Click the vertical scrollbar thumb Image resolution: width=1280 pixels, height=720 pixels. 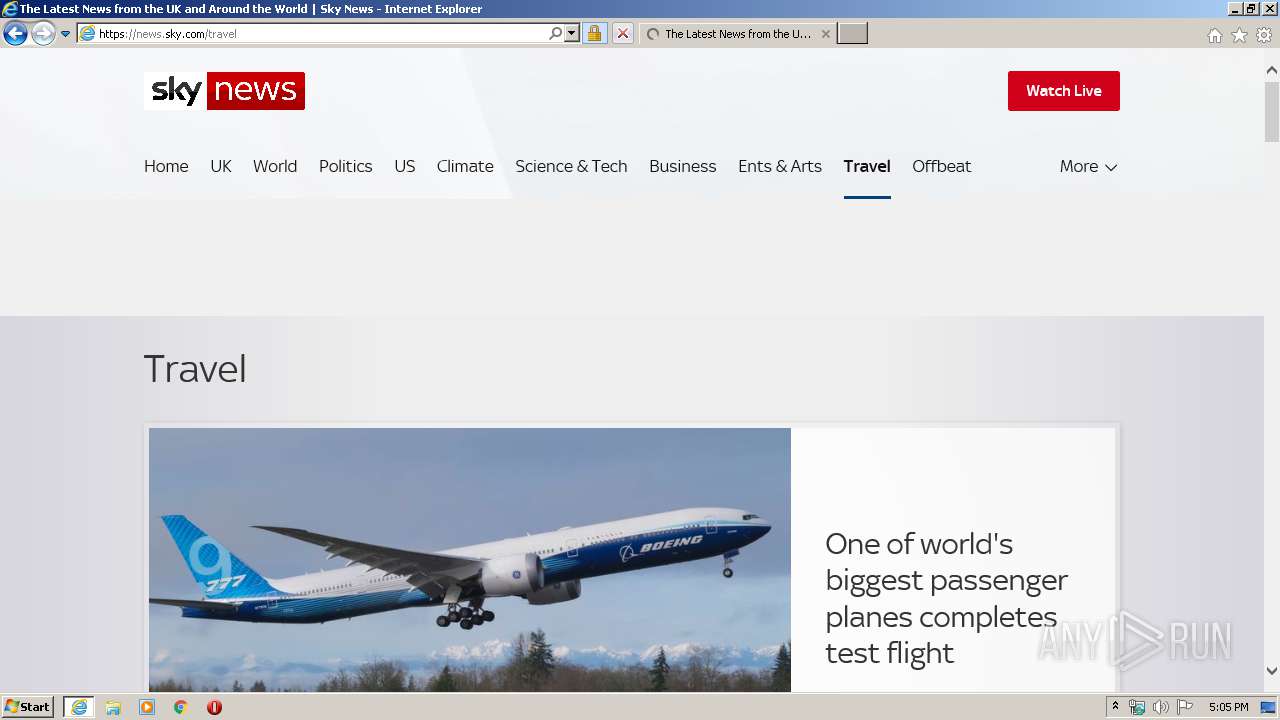[x=1272, y=111]
